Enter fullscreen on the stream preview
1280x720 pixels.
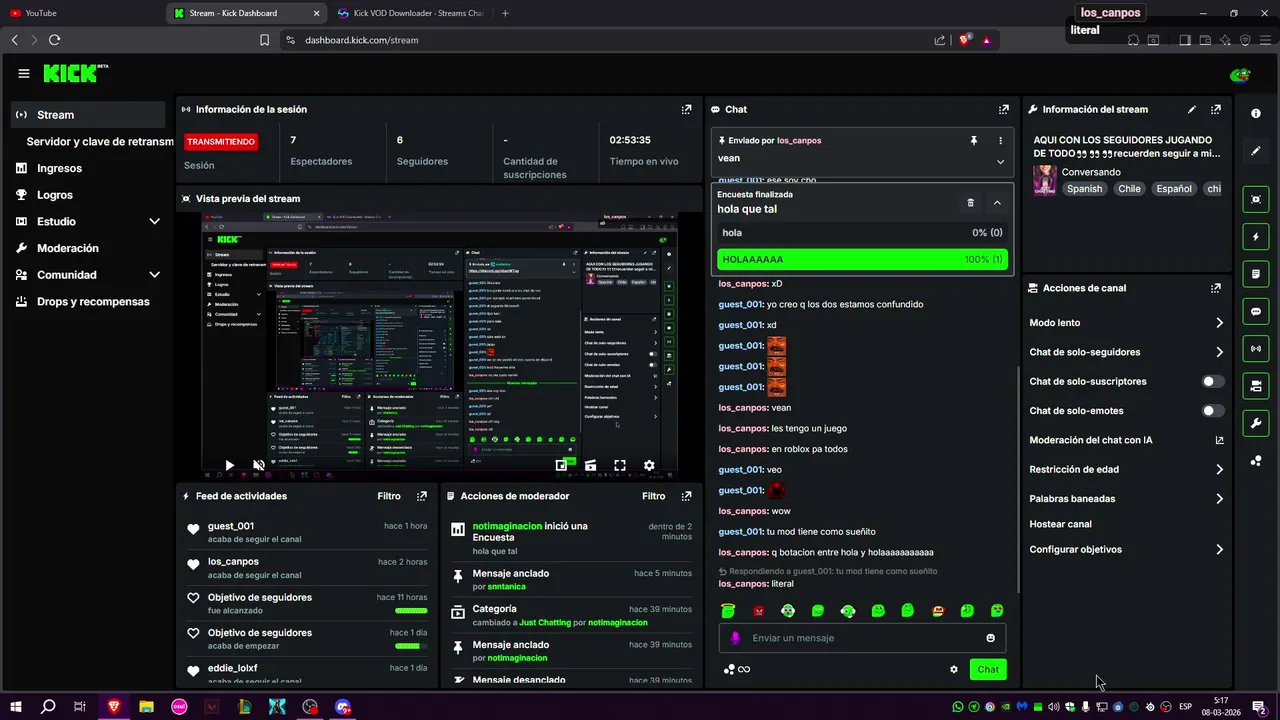[620, 465]
